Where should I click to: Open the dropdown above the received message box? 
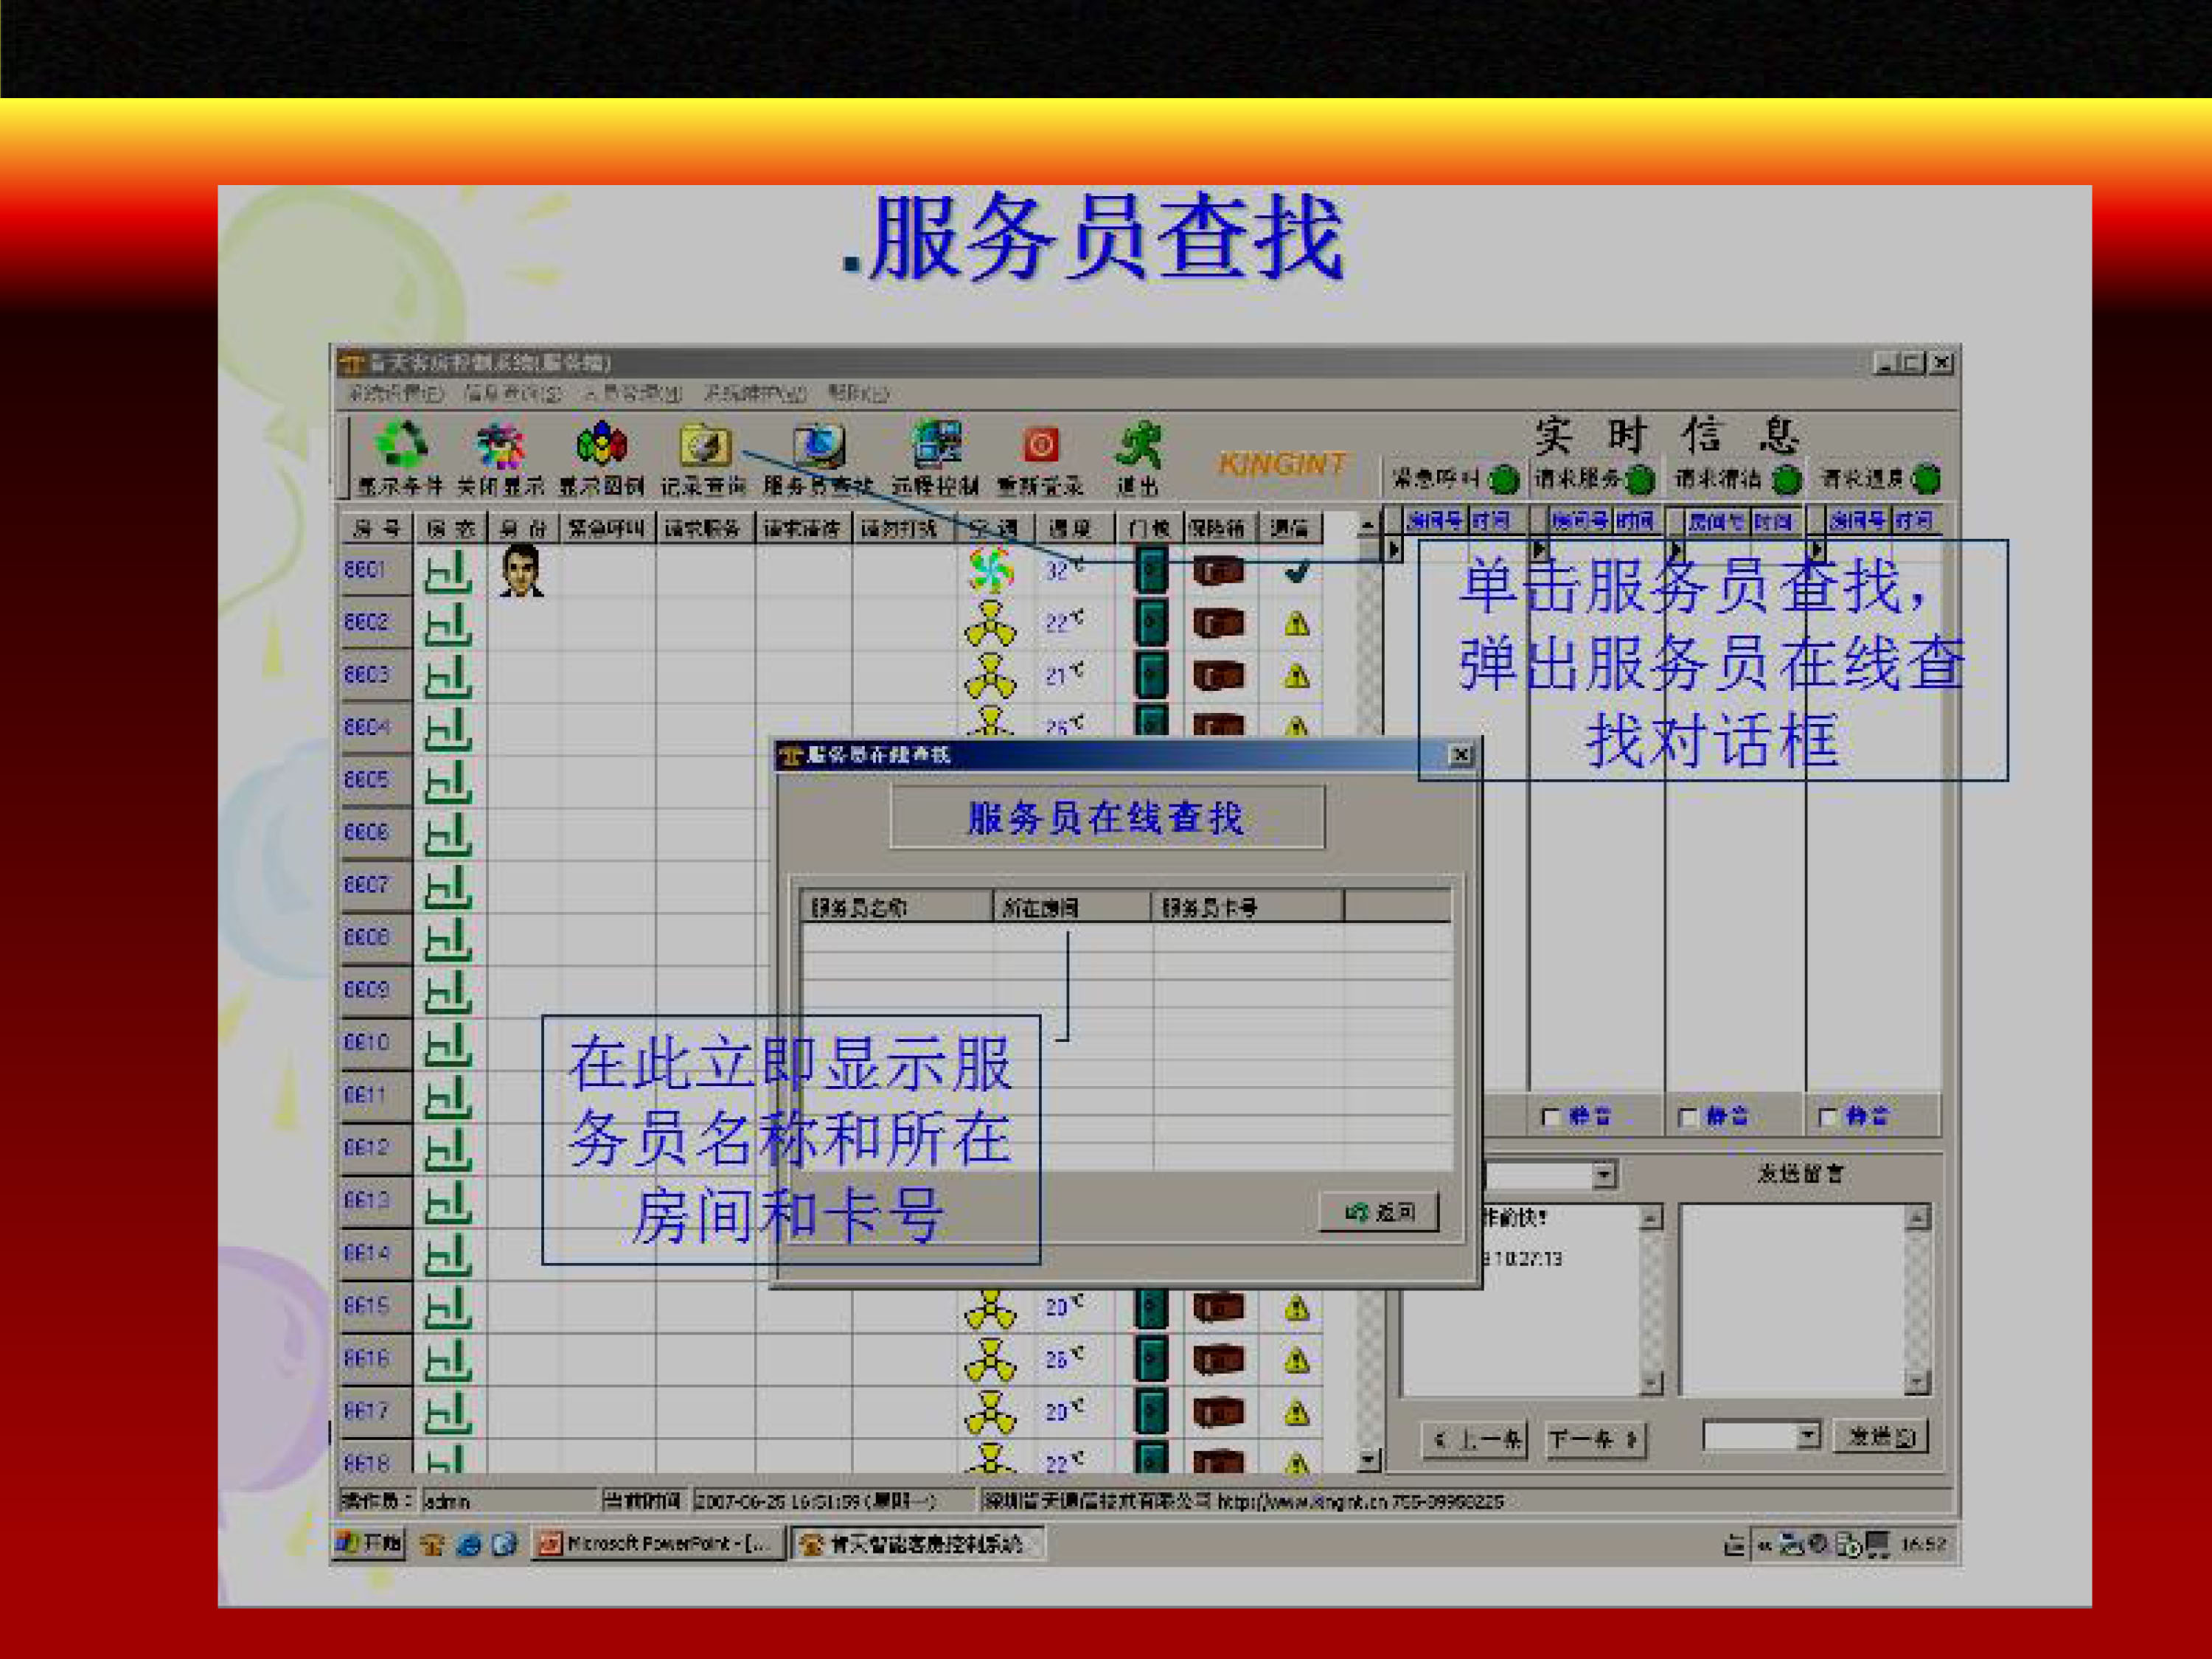pos(1603,1175)
